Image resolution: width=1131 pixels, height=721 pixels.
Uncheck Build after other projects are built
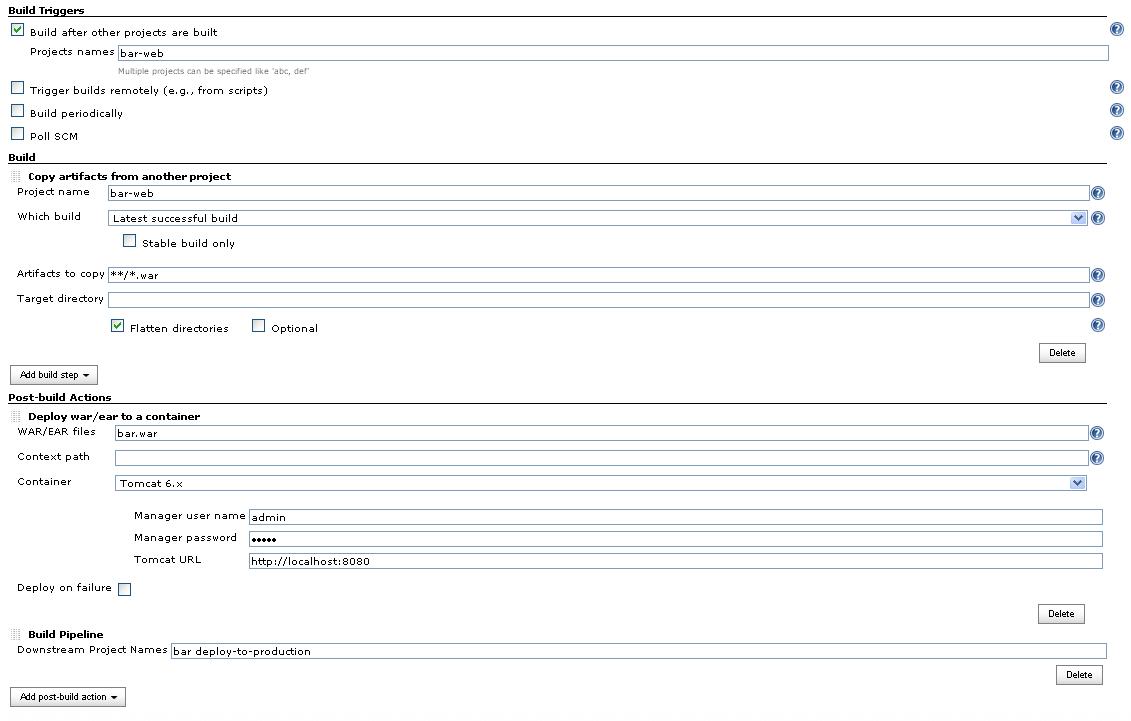17,30
